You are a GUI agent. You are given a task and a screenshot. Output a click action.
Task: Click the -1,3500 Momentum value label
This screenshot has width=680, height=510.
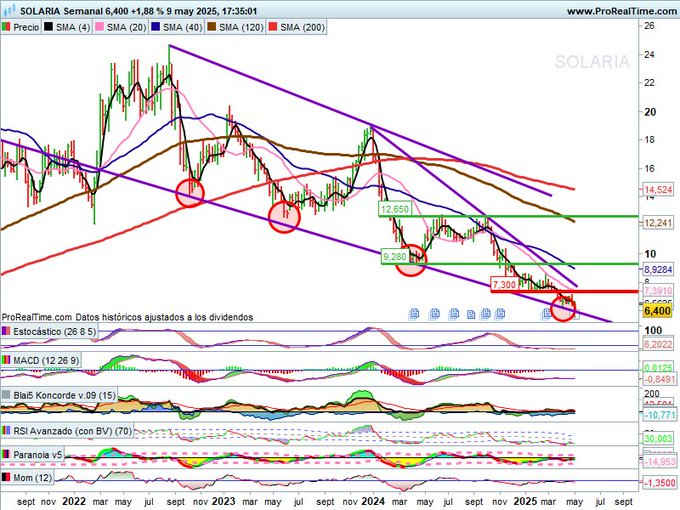point(659,483)
